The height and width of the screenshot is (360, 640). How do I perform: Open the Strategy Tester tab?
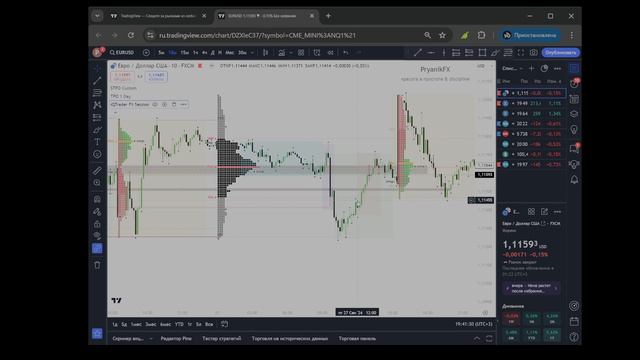222,338
